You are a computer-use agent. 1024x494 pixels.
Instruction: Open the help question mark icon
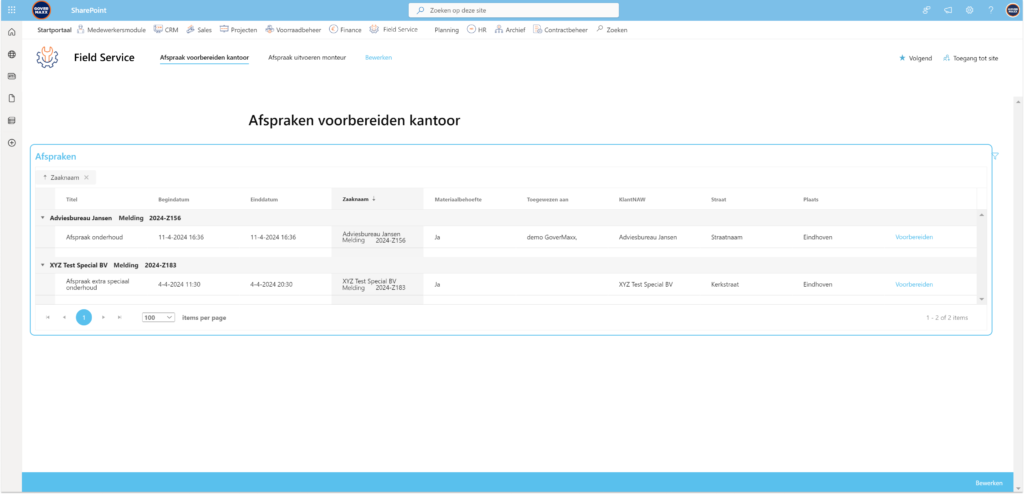click(990, 10)
